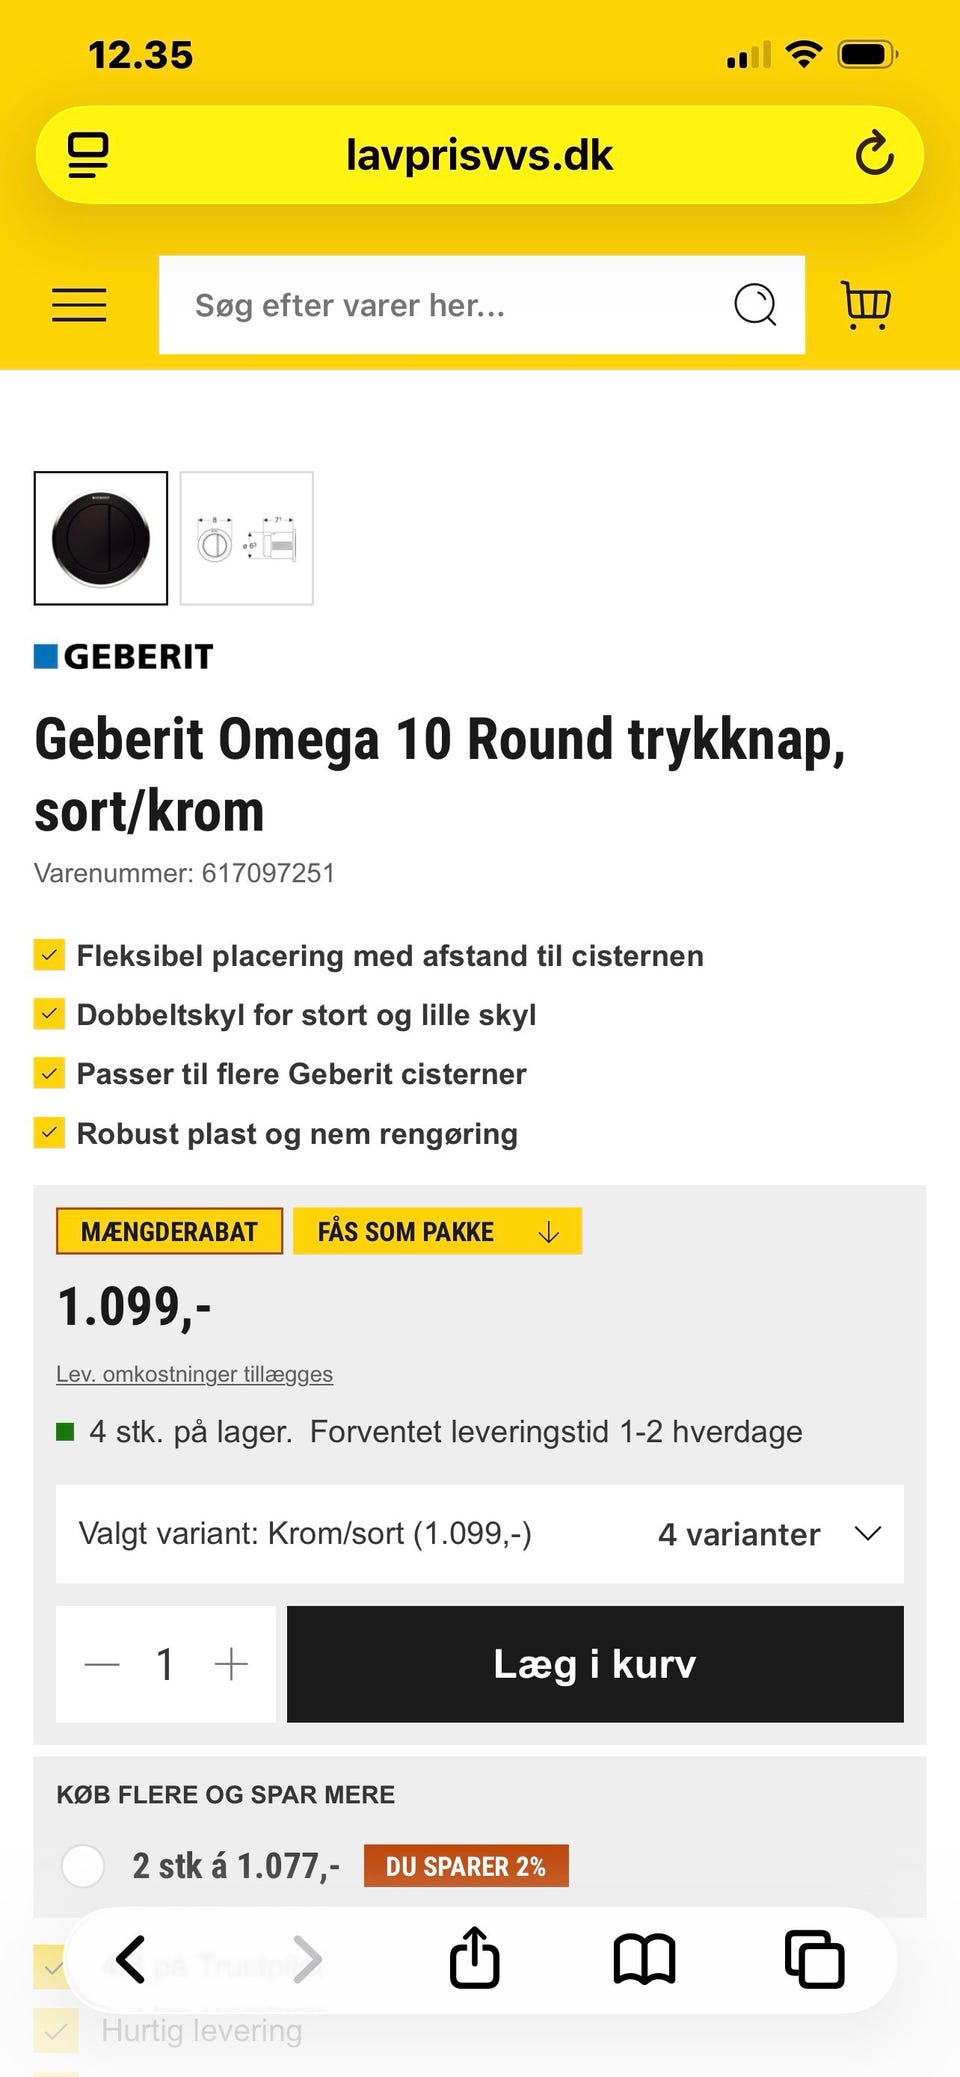
Task: Open the shopping cart
Action: coord(866,305)
